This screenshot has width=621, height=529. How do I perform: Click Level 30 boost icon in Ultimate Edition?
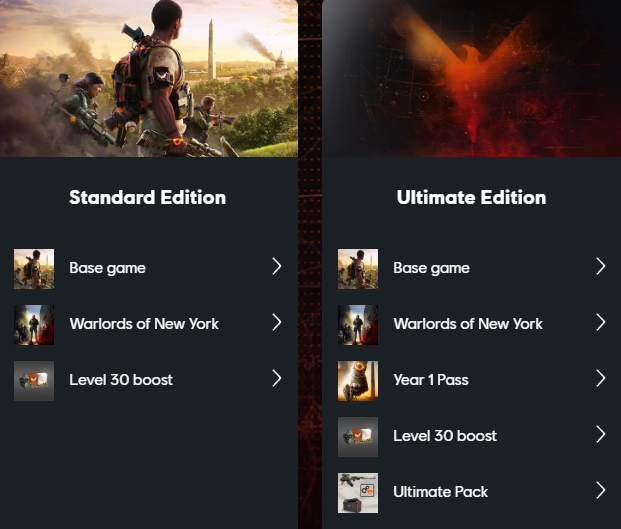tap(358, 437)
